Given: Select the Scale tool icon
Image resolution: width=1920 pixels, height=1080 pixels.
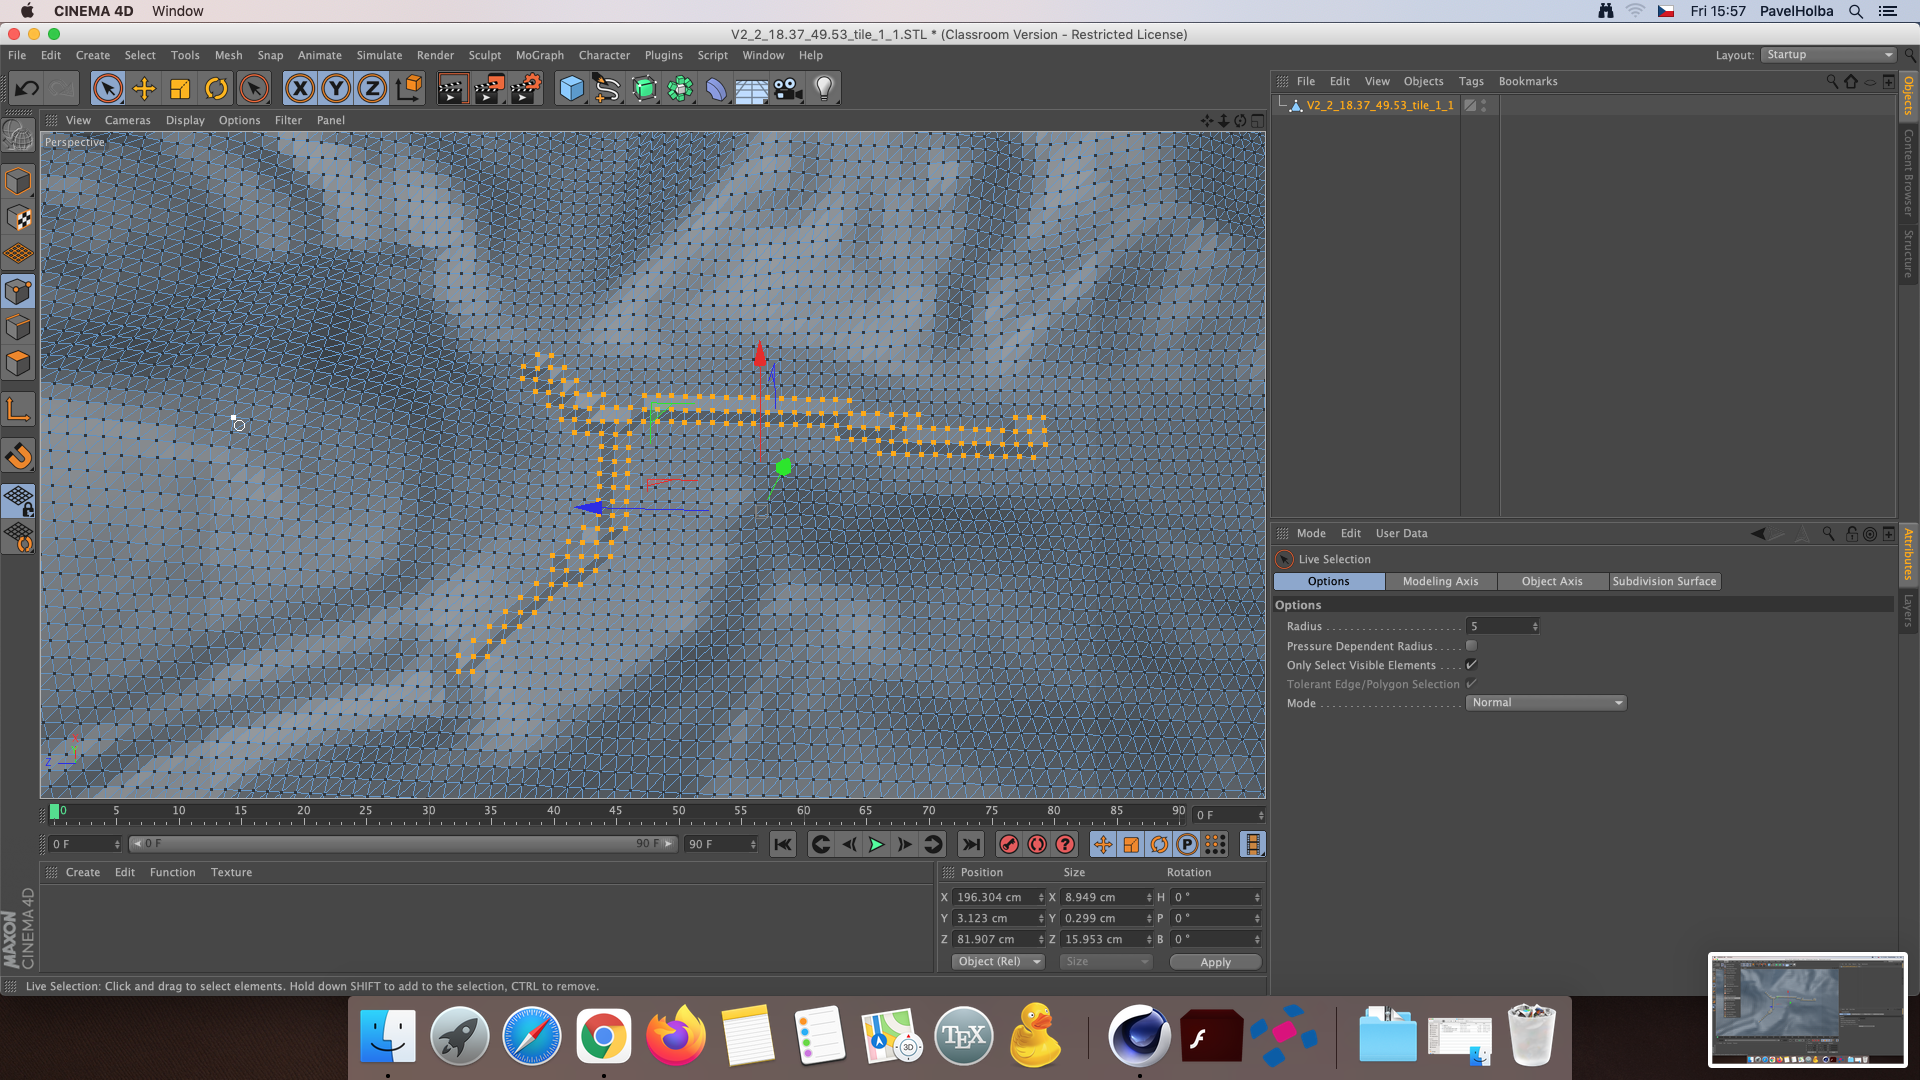Looking at the screenshot, I should click(180, 89).
